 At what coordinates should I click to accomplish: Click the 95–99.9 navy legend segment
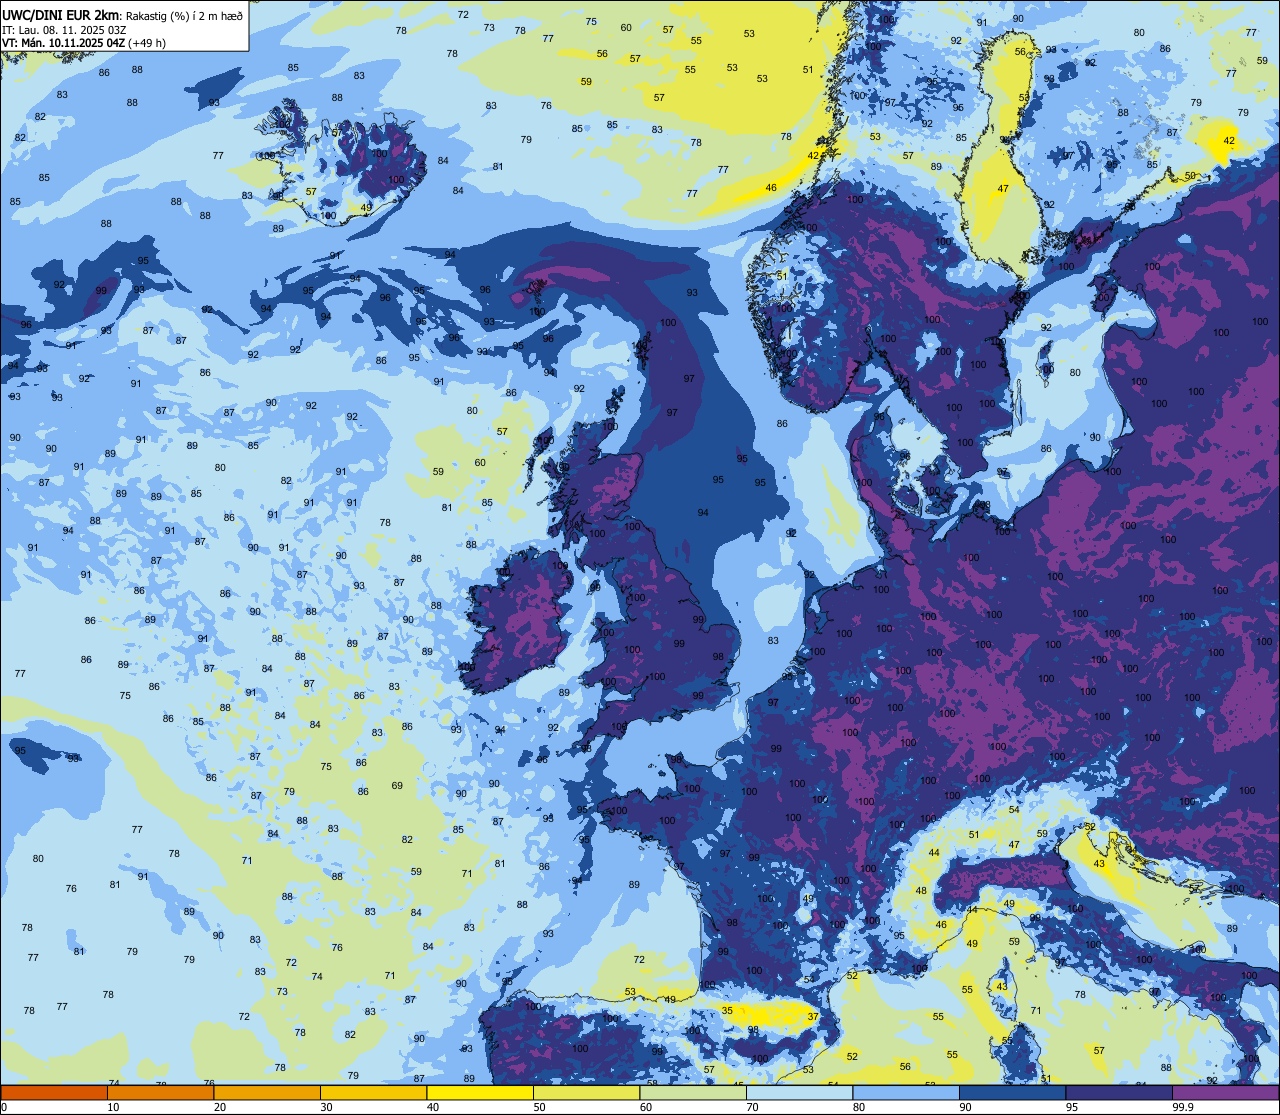(1119, 1093)
